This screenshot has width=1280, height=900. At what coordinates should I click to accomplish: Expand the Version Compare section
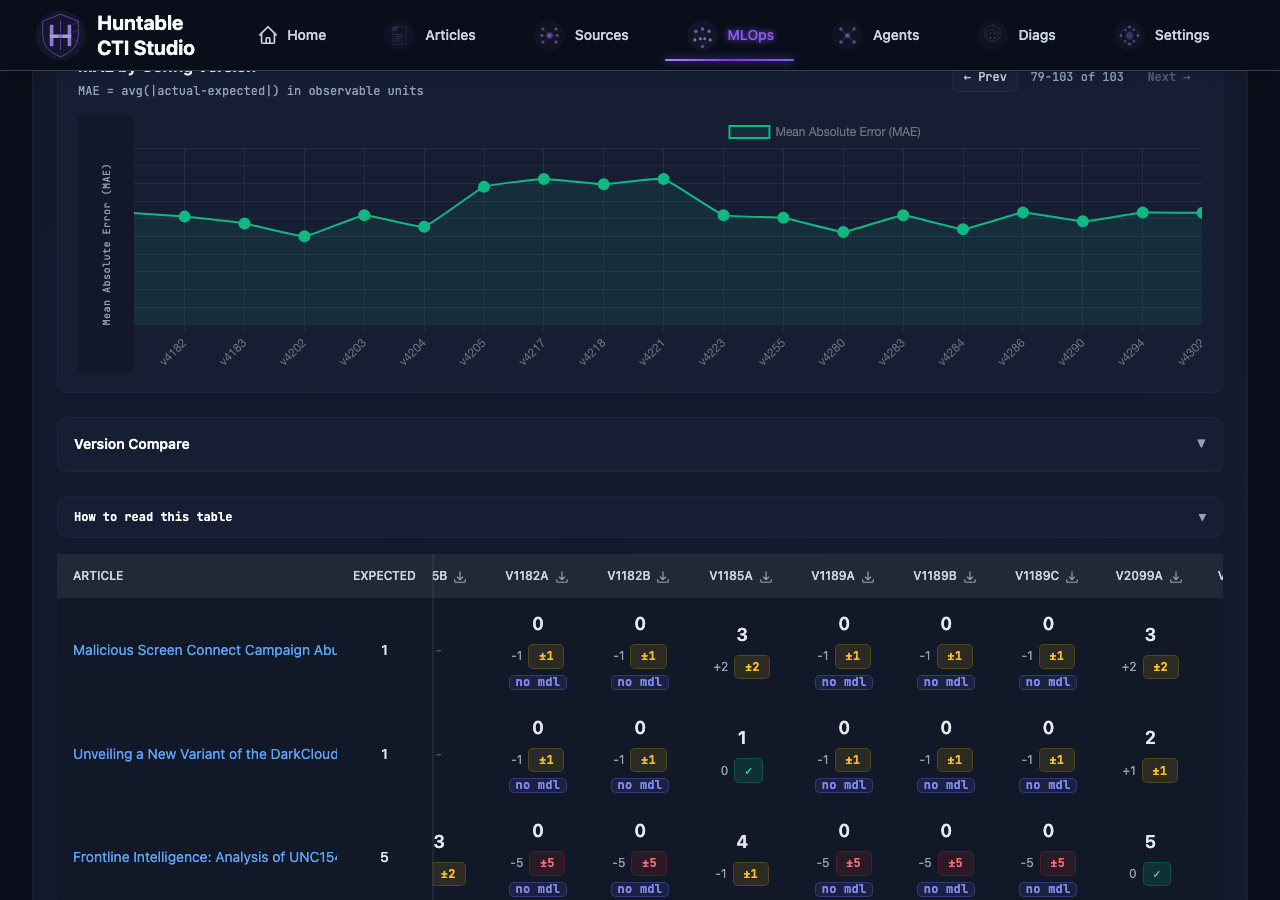[640, 444]
